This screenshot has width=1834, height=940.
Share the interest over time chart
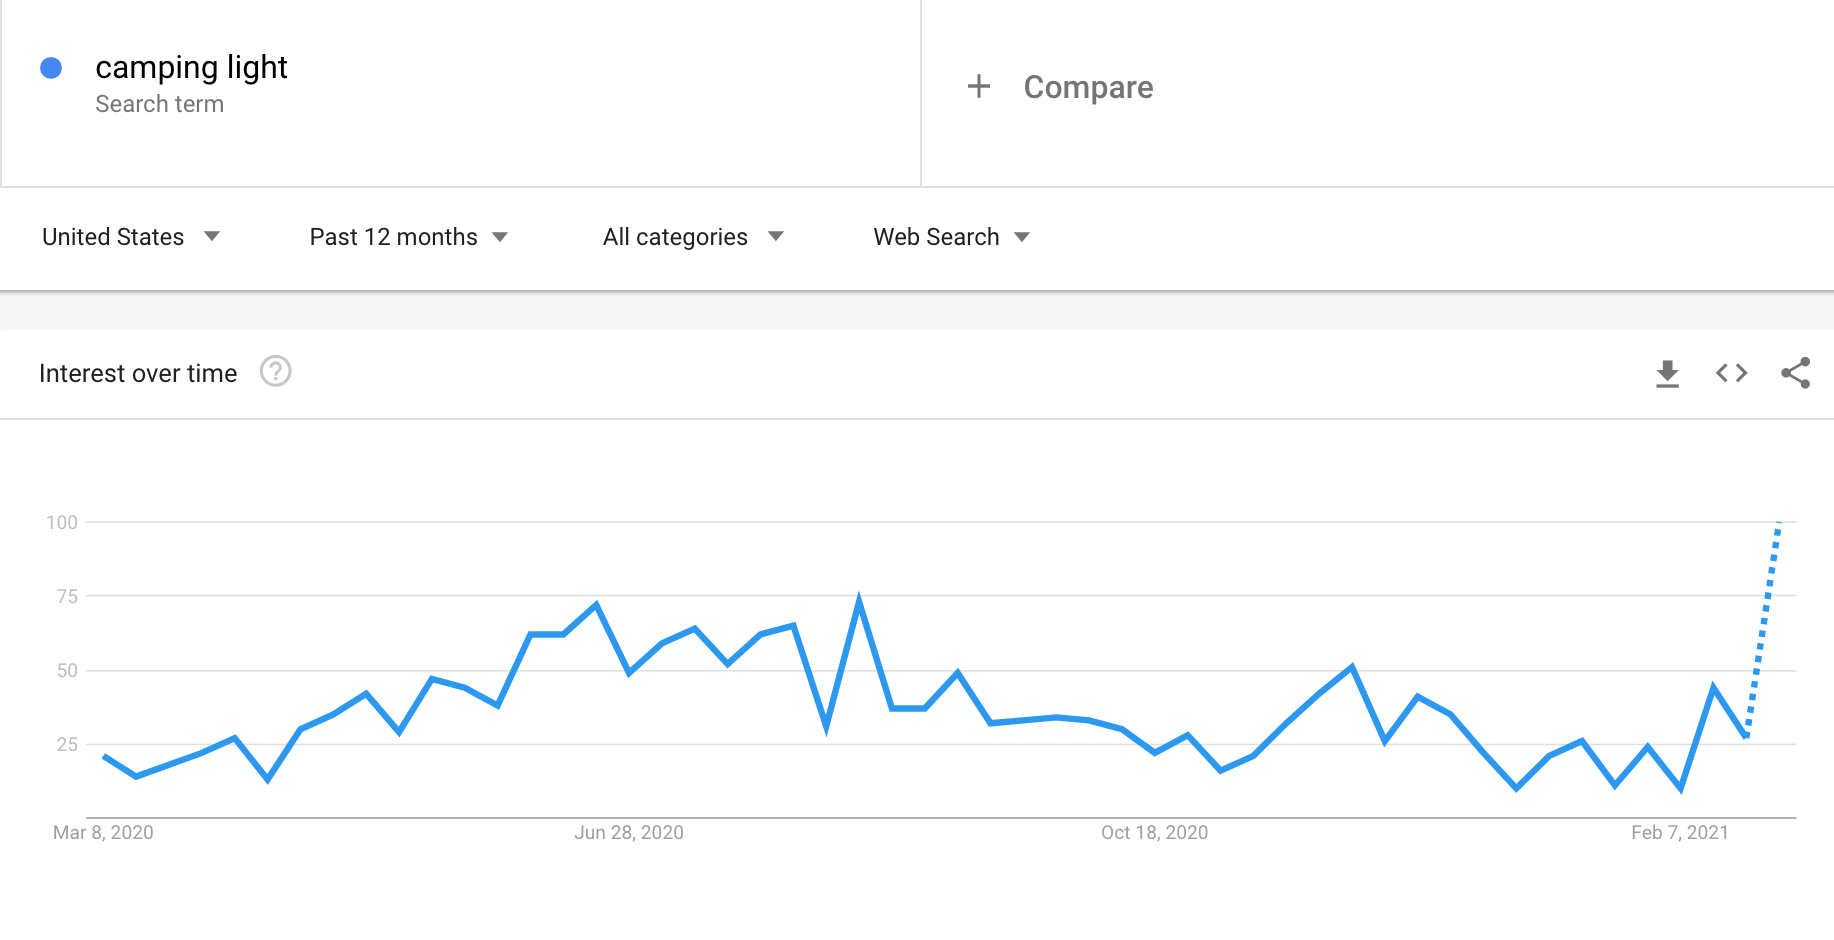(x=1795, y=373)
